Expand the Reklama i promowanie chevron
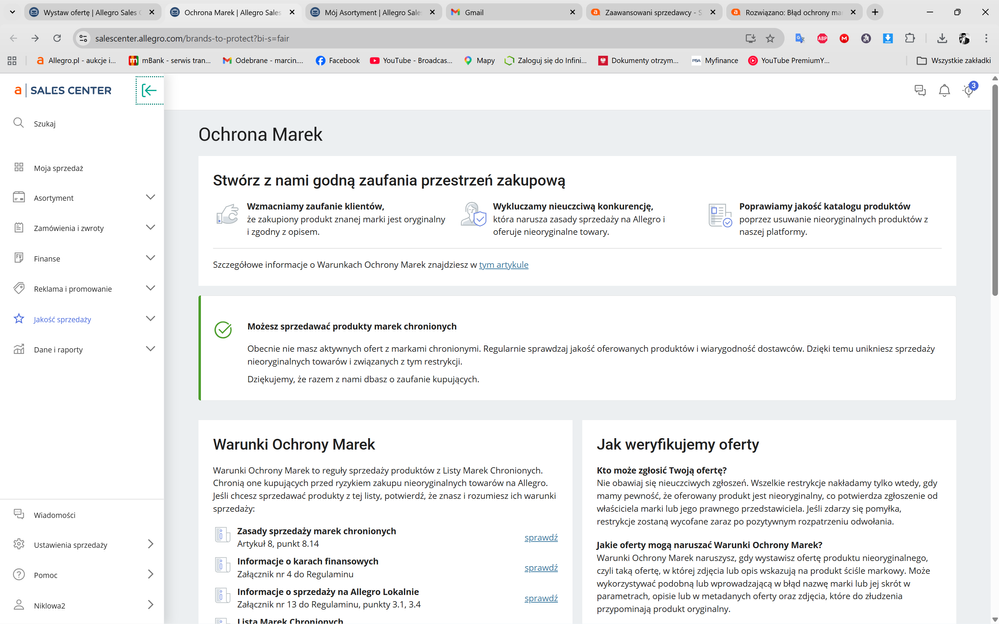 [150, 288]
